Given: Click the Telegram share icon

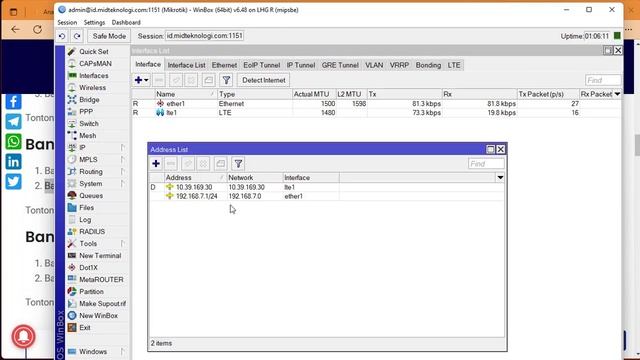Looking at the screenshot, I should point(13,121).
